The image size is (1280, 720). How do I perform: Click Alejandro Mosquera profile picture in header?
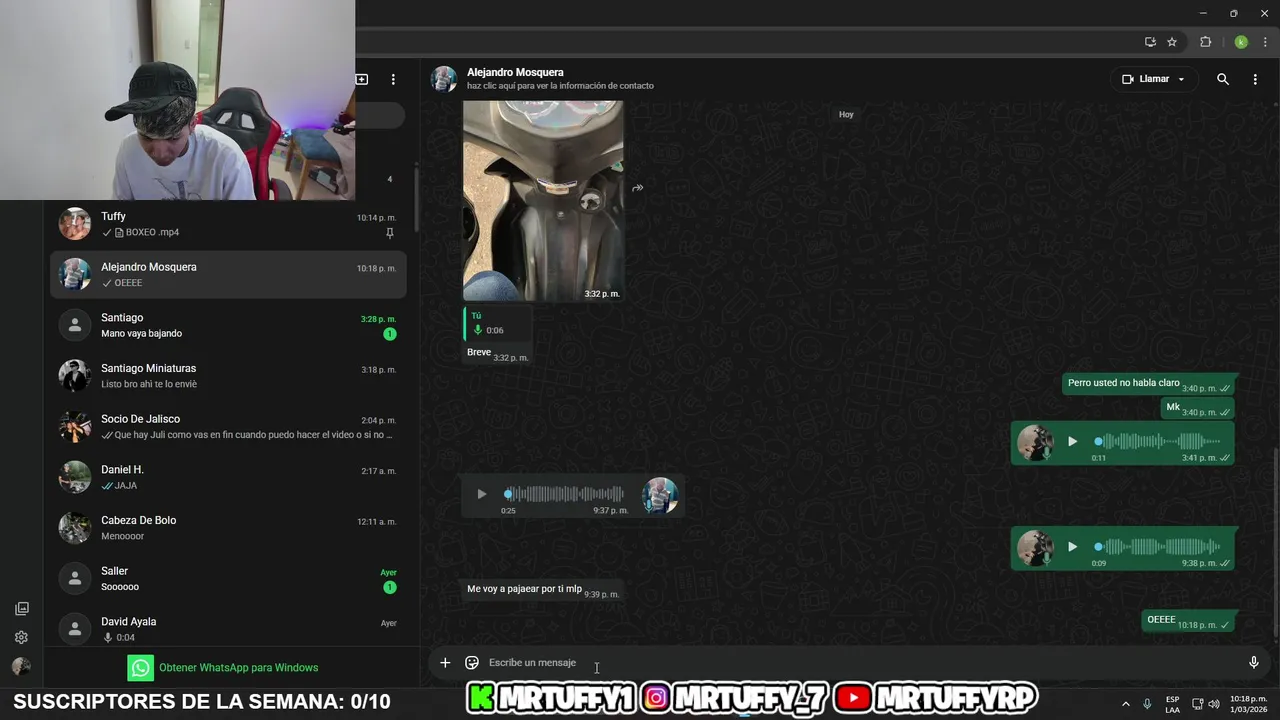pos(444,79)
